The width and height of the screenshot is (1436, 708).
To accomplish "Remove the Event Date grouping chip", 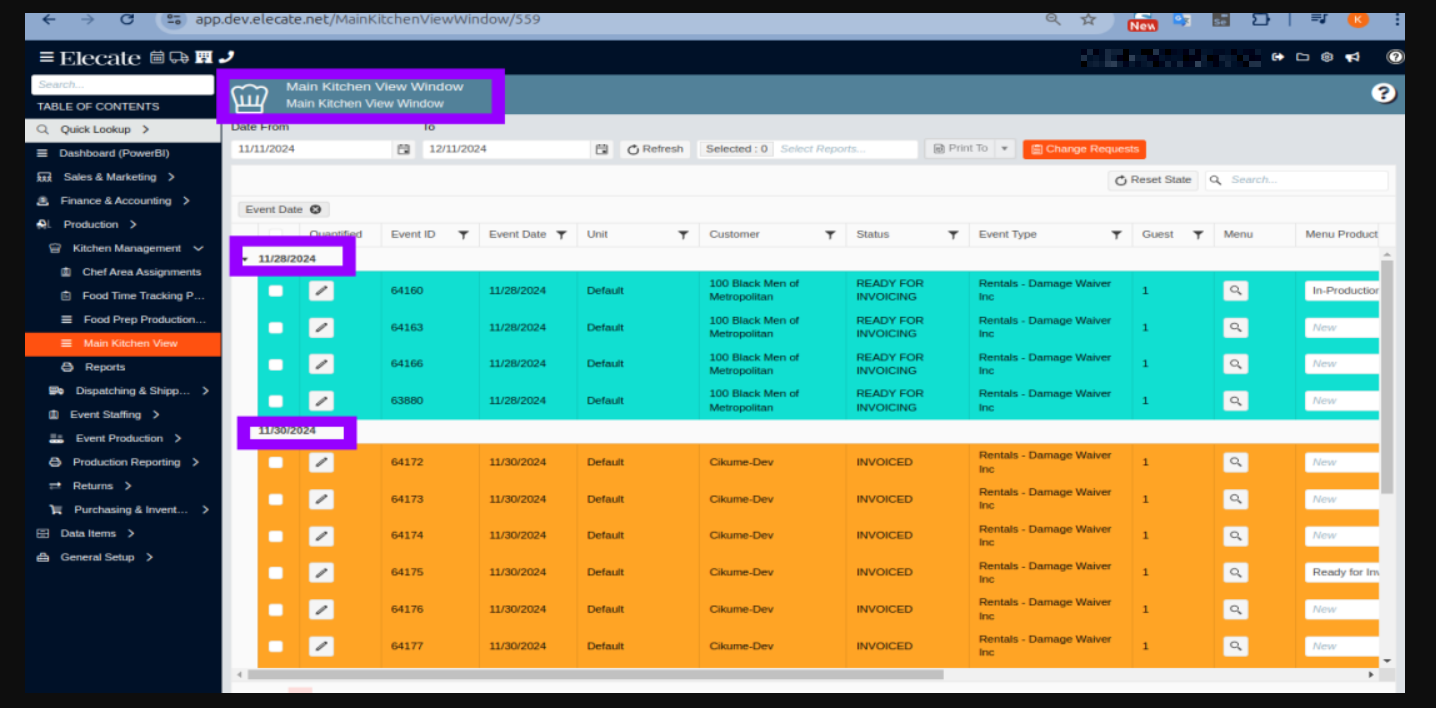I will point(315,210).
